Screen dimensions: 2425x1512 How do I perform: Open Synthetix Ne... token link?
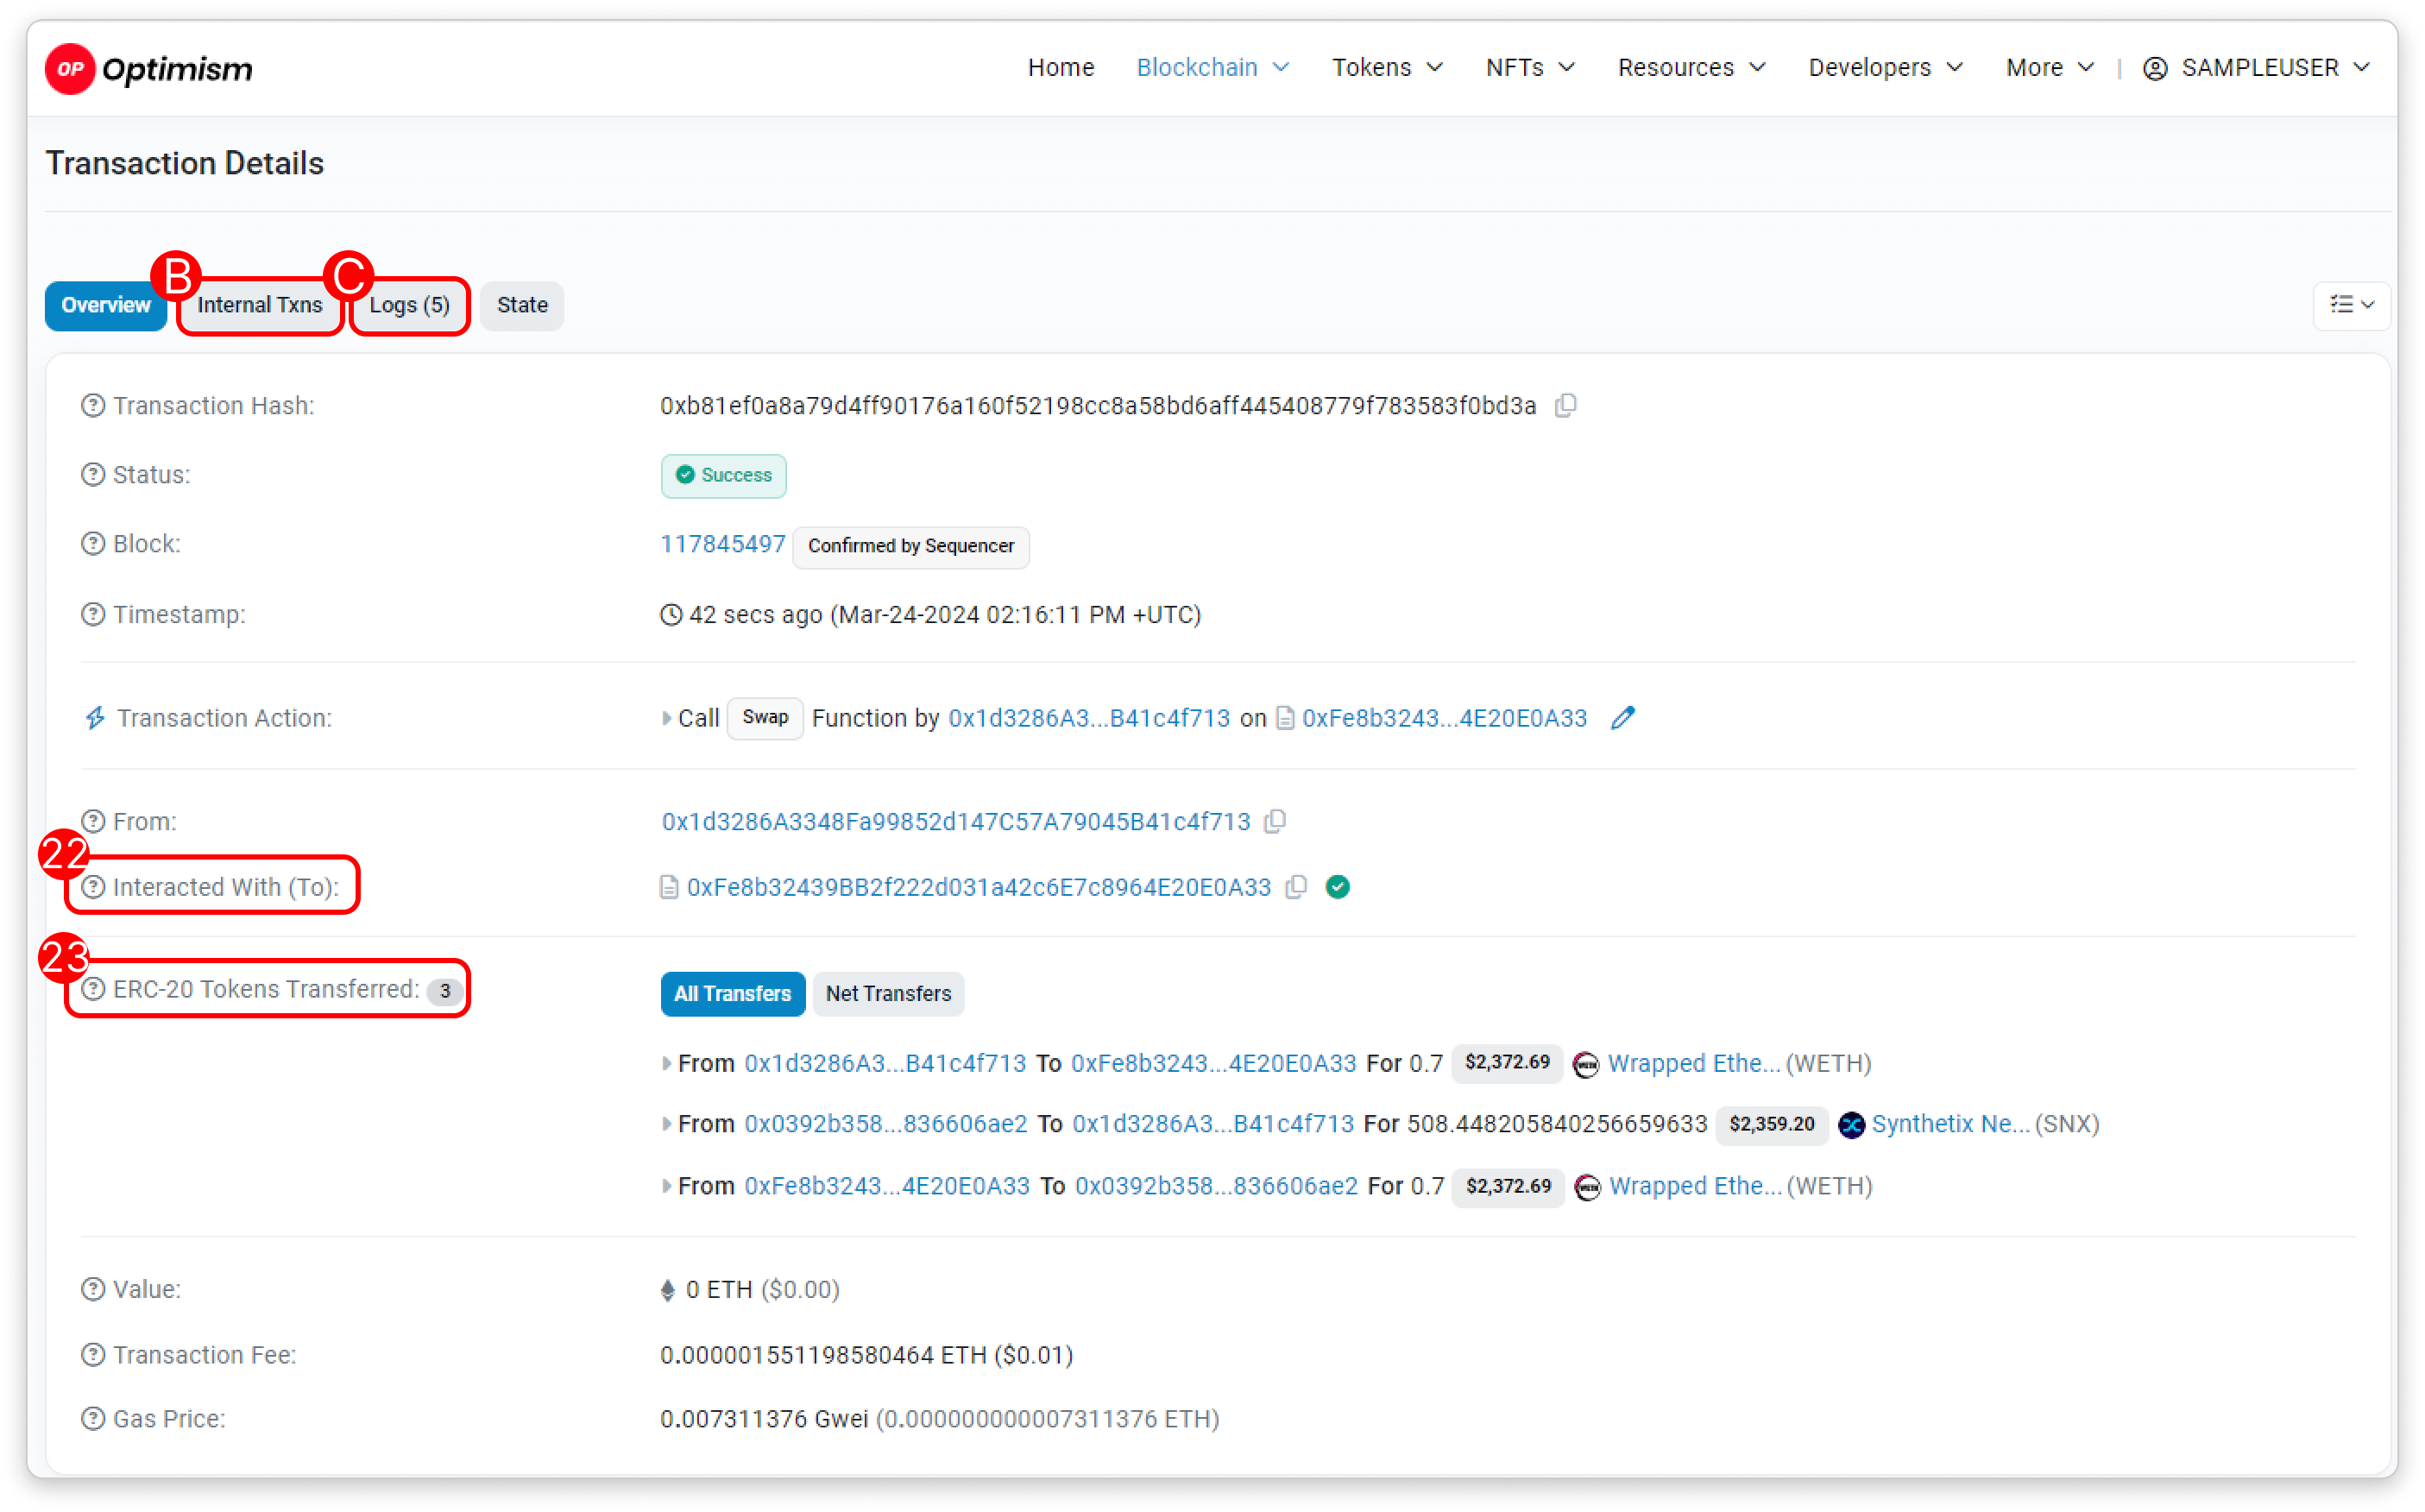pyautogui.click(x=1950, y=1125)
